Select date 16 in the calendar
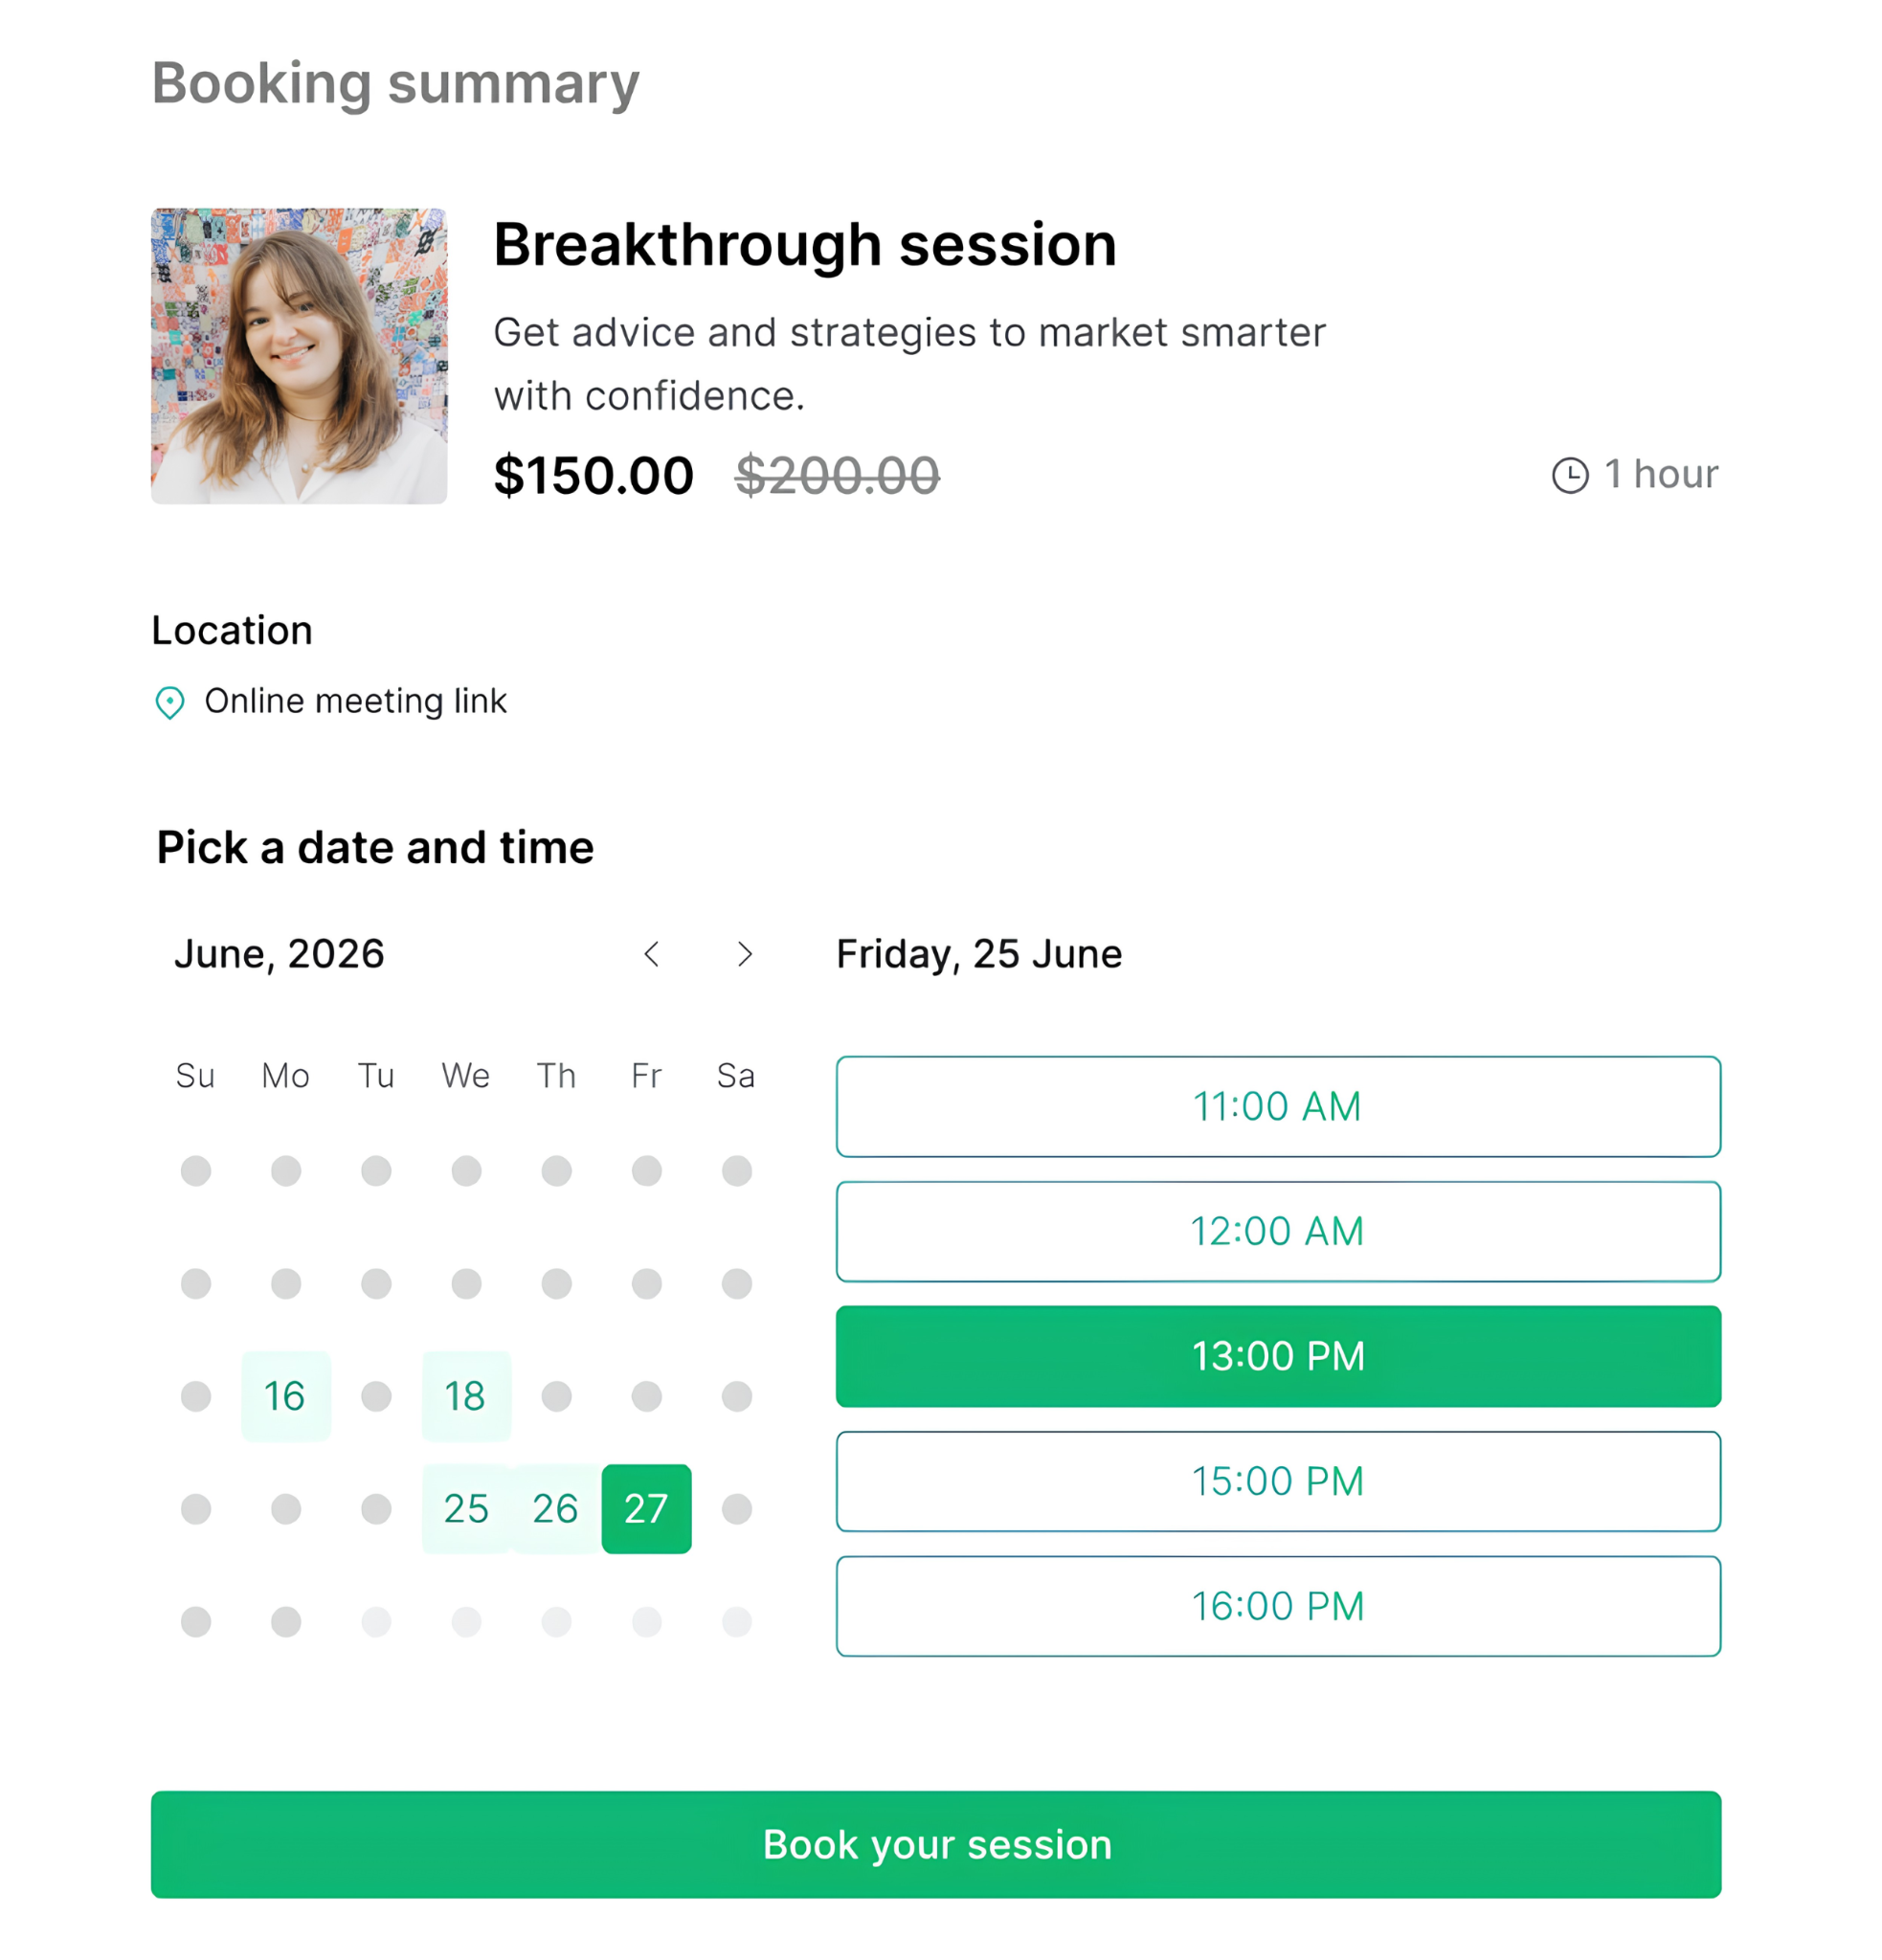This screenshot has width=1882, height=1960. tap(286, 1397)
